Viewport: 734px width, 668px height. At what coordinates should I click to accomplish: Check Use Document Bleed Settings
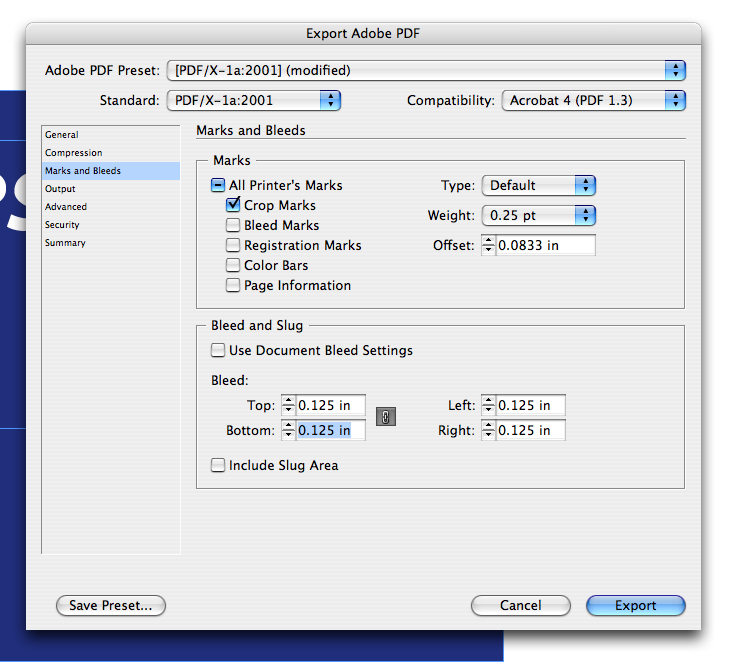[x=218, y=350]
